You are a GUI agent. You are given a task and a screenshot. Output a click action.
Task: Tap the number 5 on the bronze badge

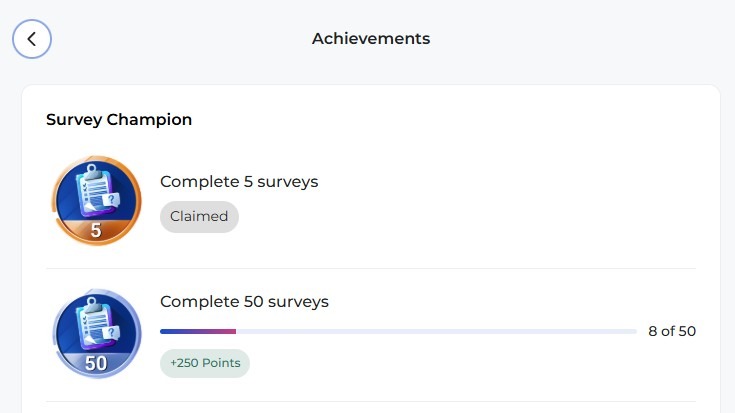click(x=96, y=230)
